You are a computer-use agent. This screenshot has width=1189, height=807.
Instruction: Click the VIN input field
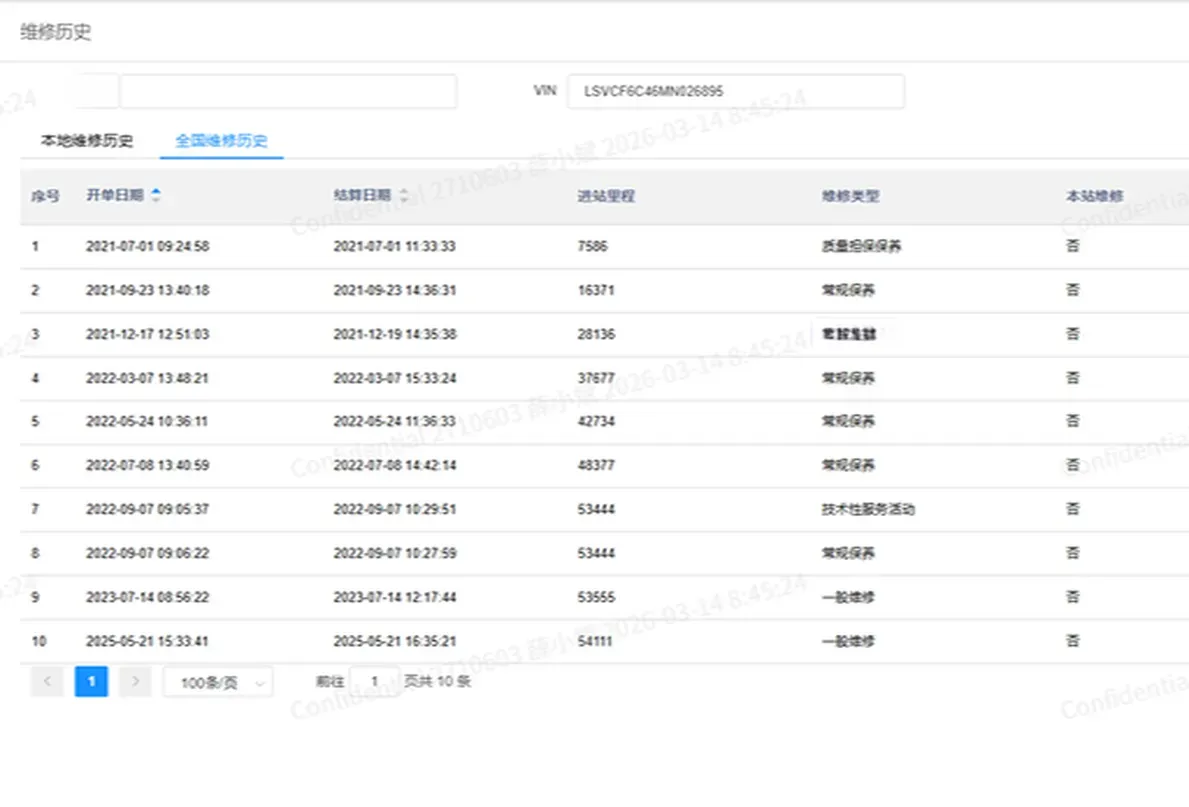(x=735, y=90)
